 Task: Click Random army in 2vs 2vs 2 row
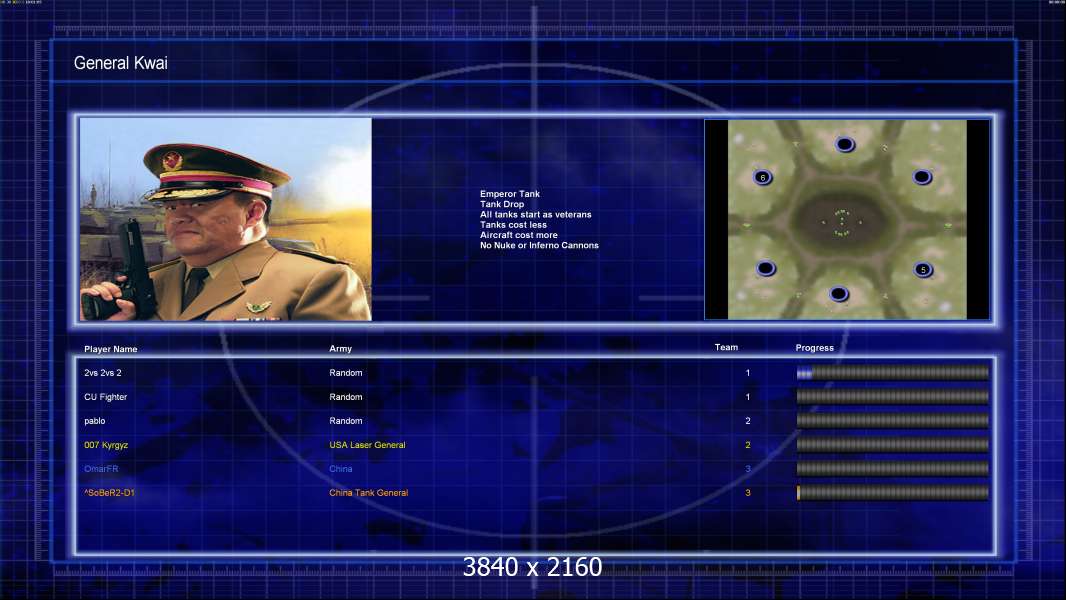pyautogui.click(x=346, y=373)
